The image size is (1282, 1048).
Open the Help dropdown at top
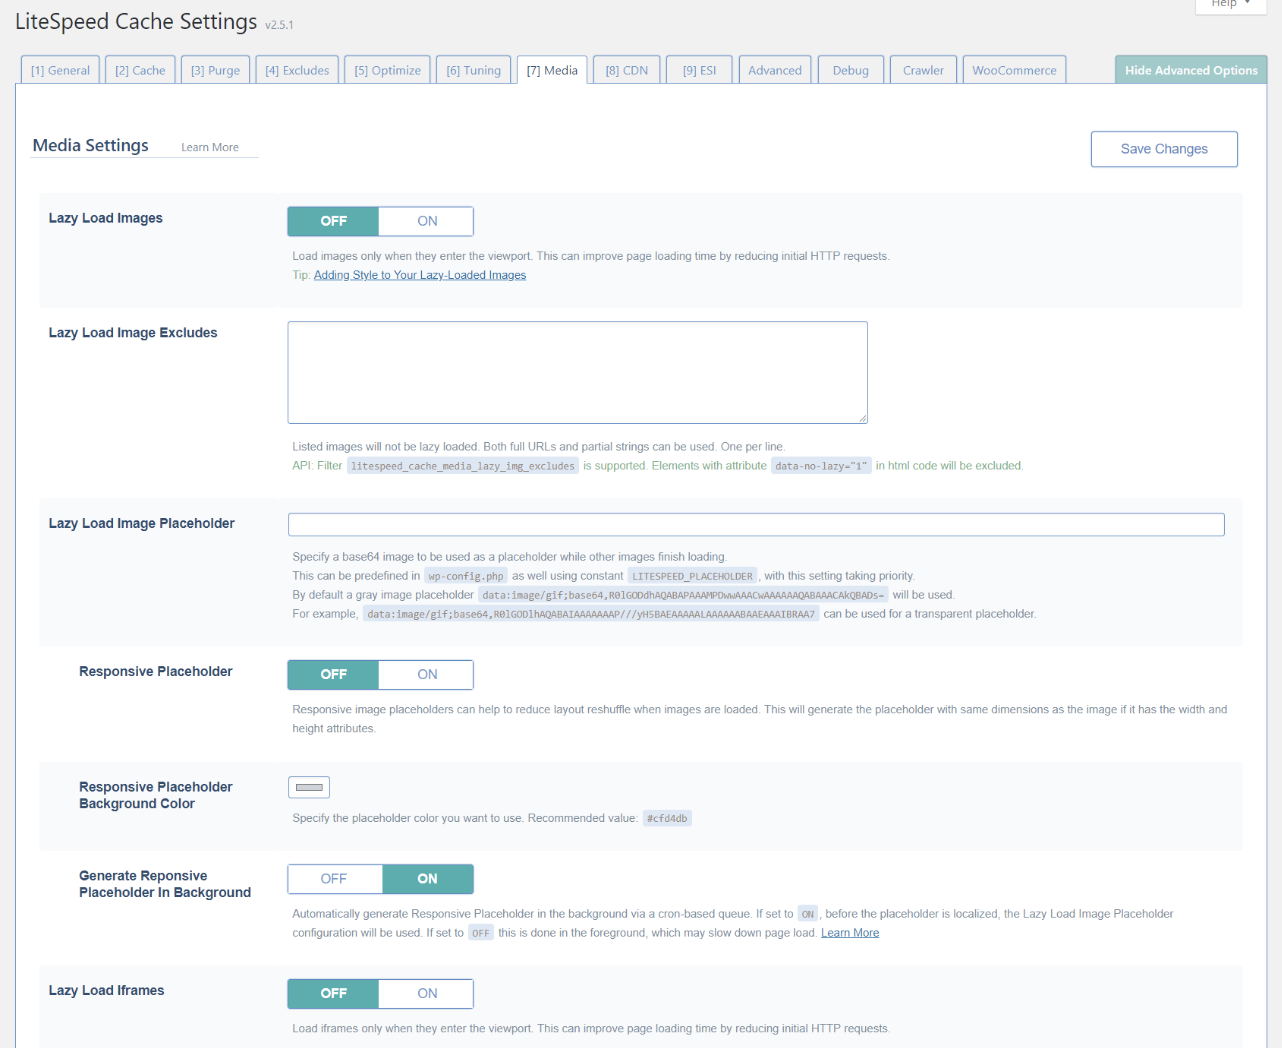tap(1230, 4)
